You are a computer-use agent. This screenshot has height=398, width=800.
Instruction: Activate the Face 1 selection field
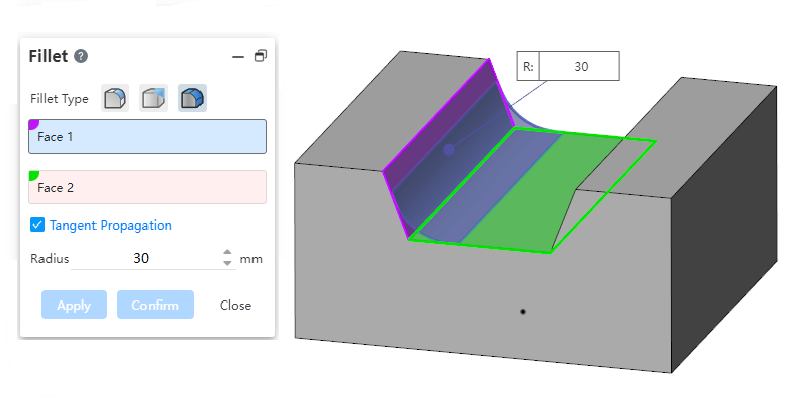click(x=147, y=136)
